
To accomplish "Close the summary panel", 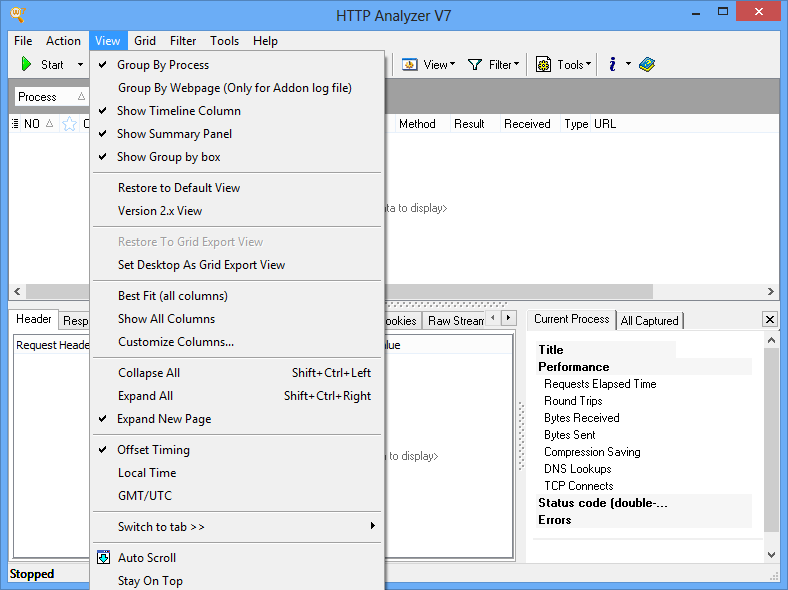I will (770, 319).
